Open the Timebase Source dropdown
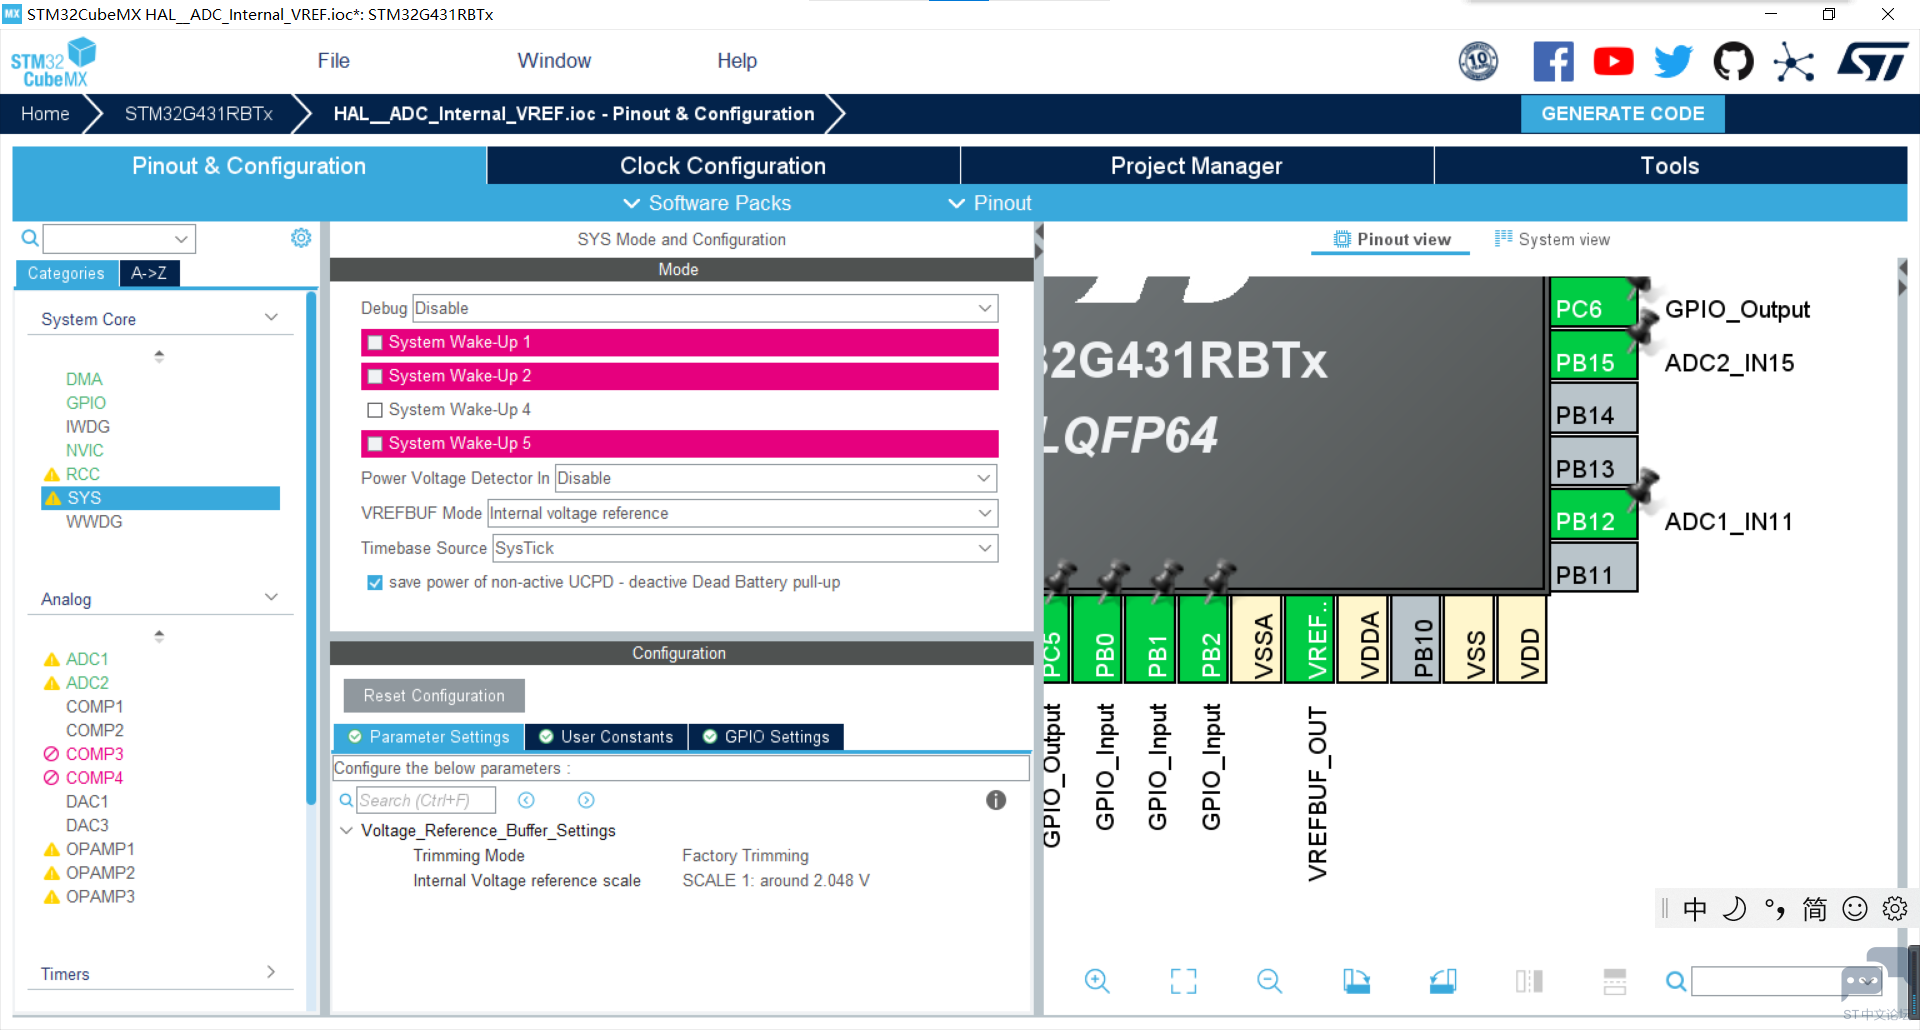Screen dimensions: 1920x1030 click(745, 548)
